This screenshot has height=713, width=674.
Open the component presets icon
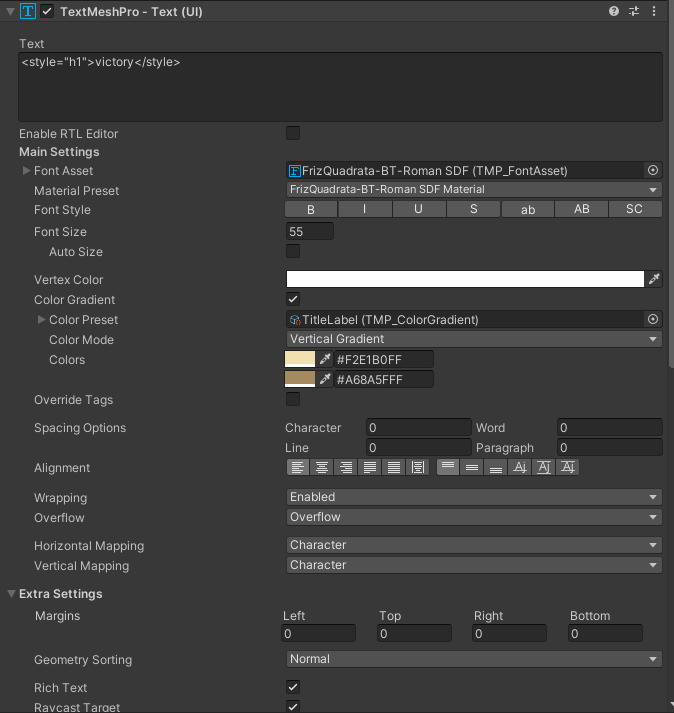tap(634, 11)
